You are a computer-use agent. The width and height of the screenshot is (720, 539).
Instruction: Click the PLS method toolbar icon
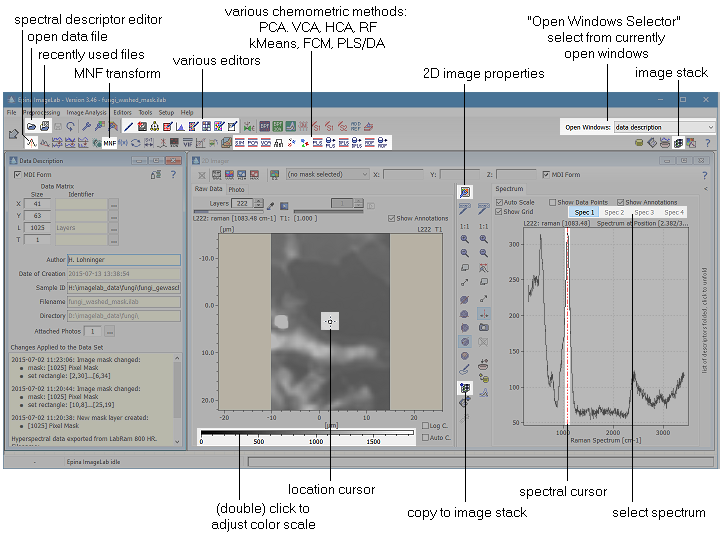tap(318, 144)
